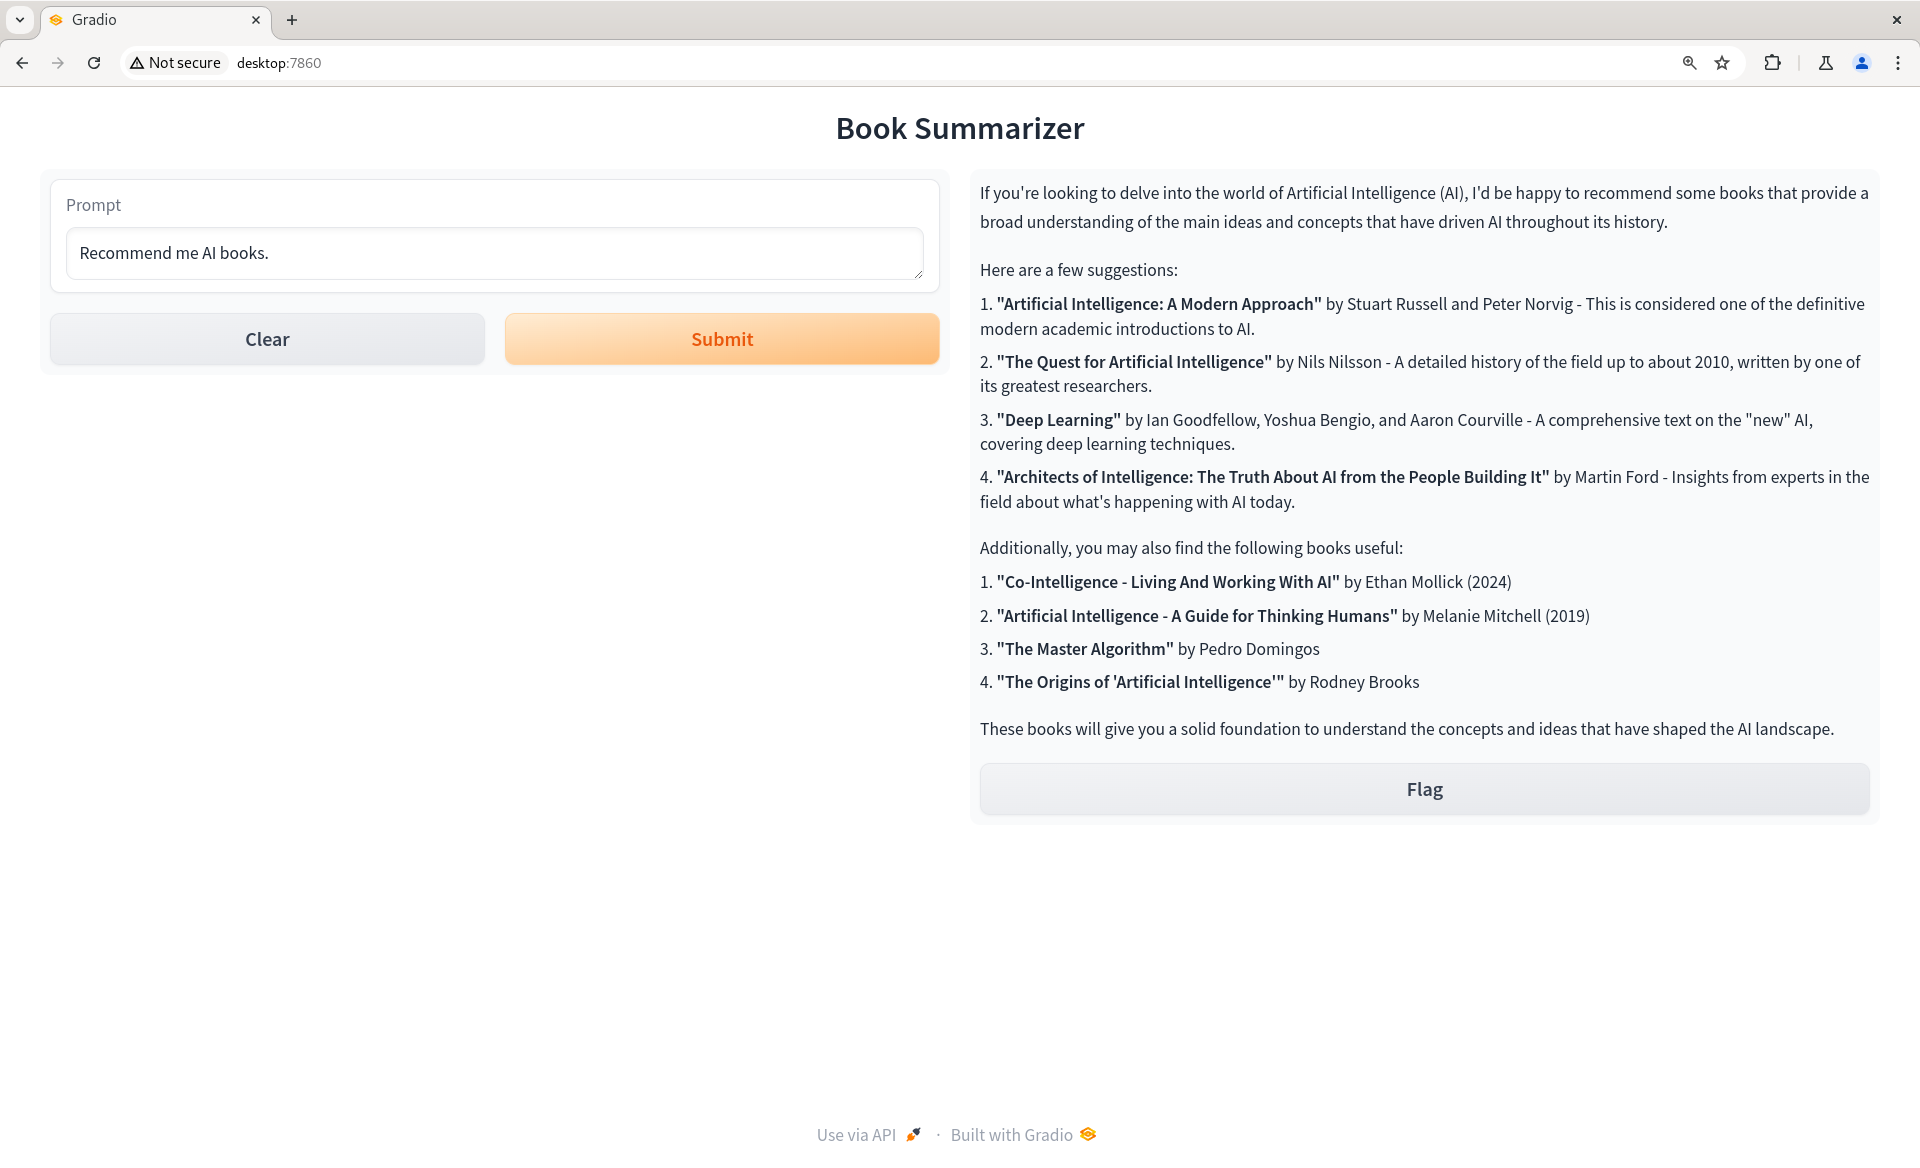Screen dimensions: 1920x1168
Task: Click the Not secure site info chip
Action: point(176,63)
